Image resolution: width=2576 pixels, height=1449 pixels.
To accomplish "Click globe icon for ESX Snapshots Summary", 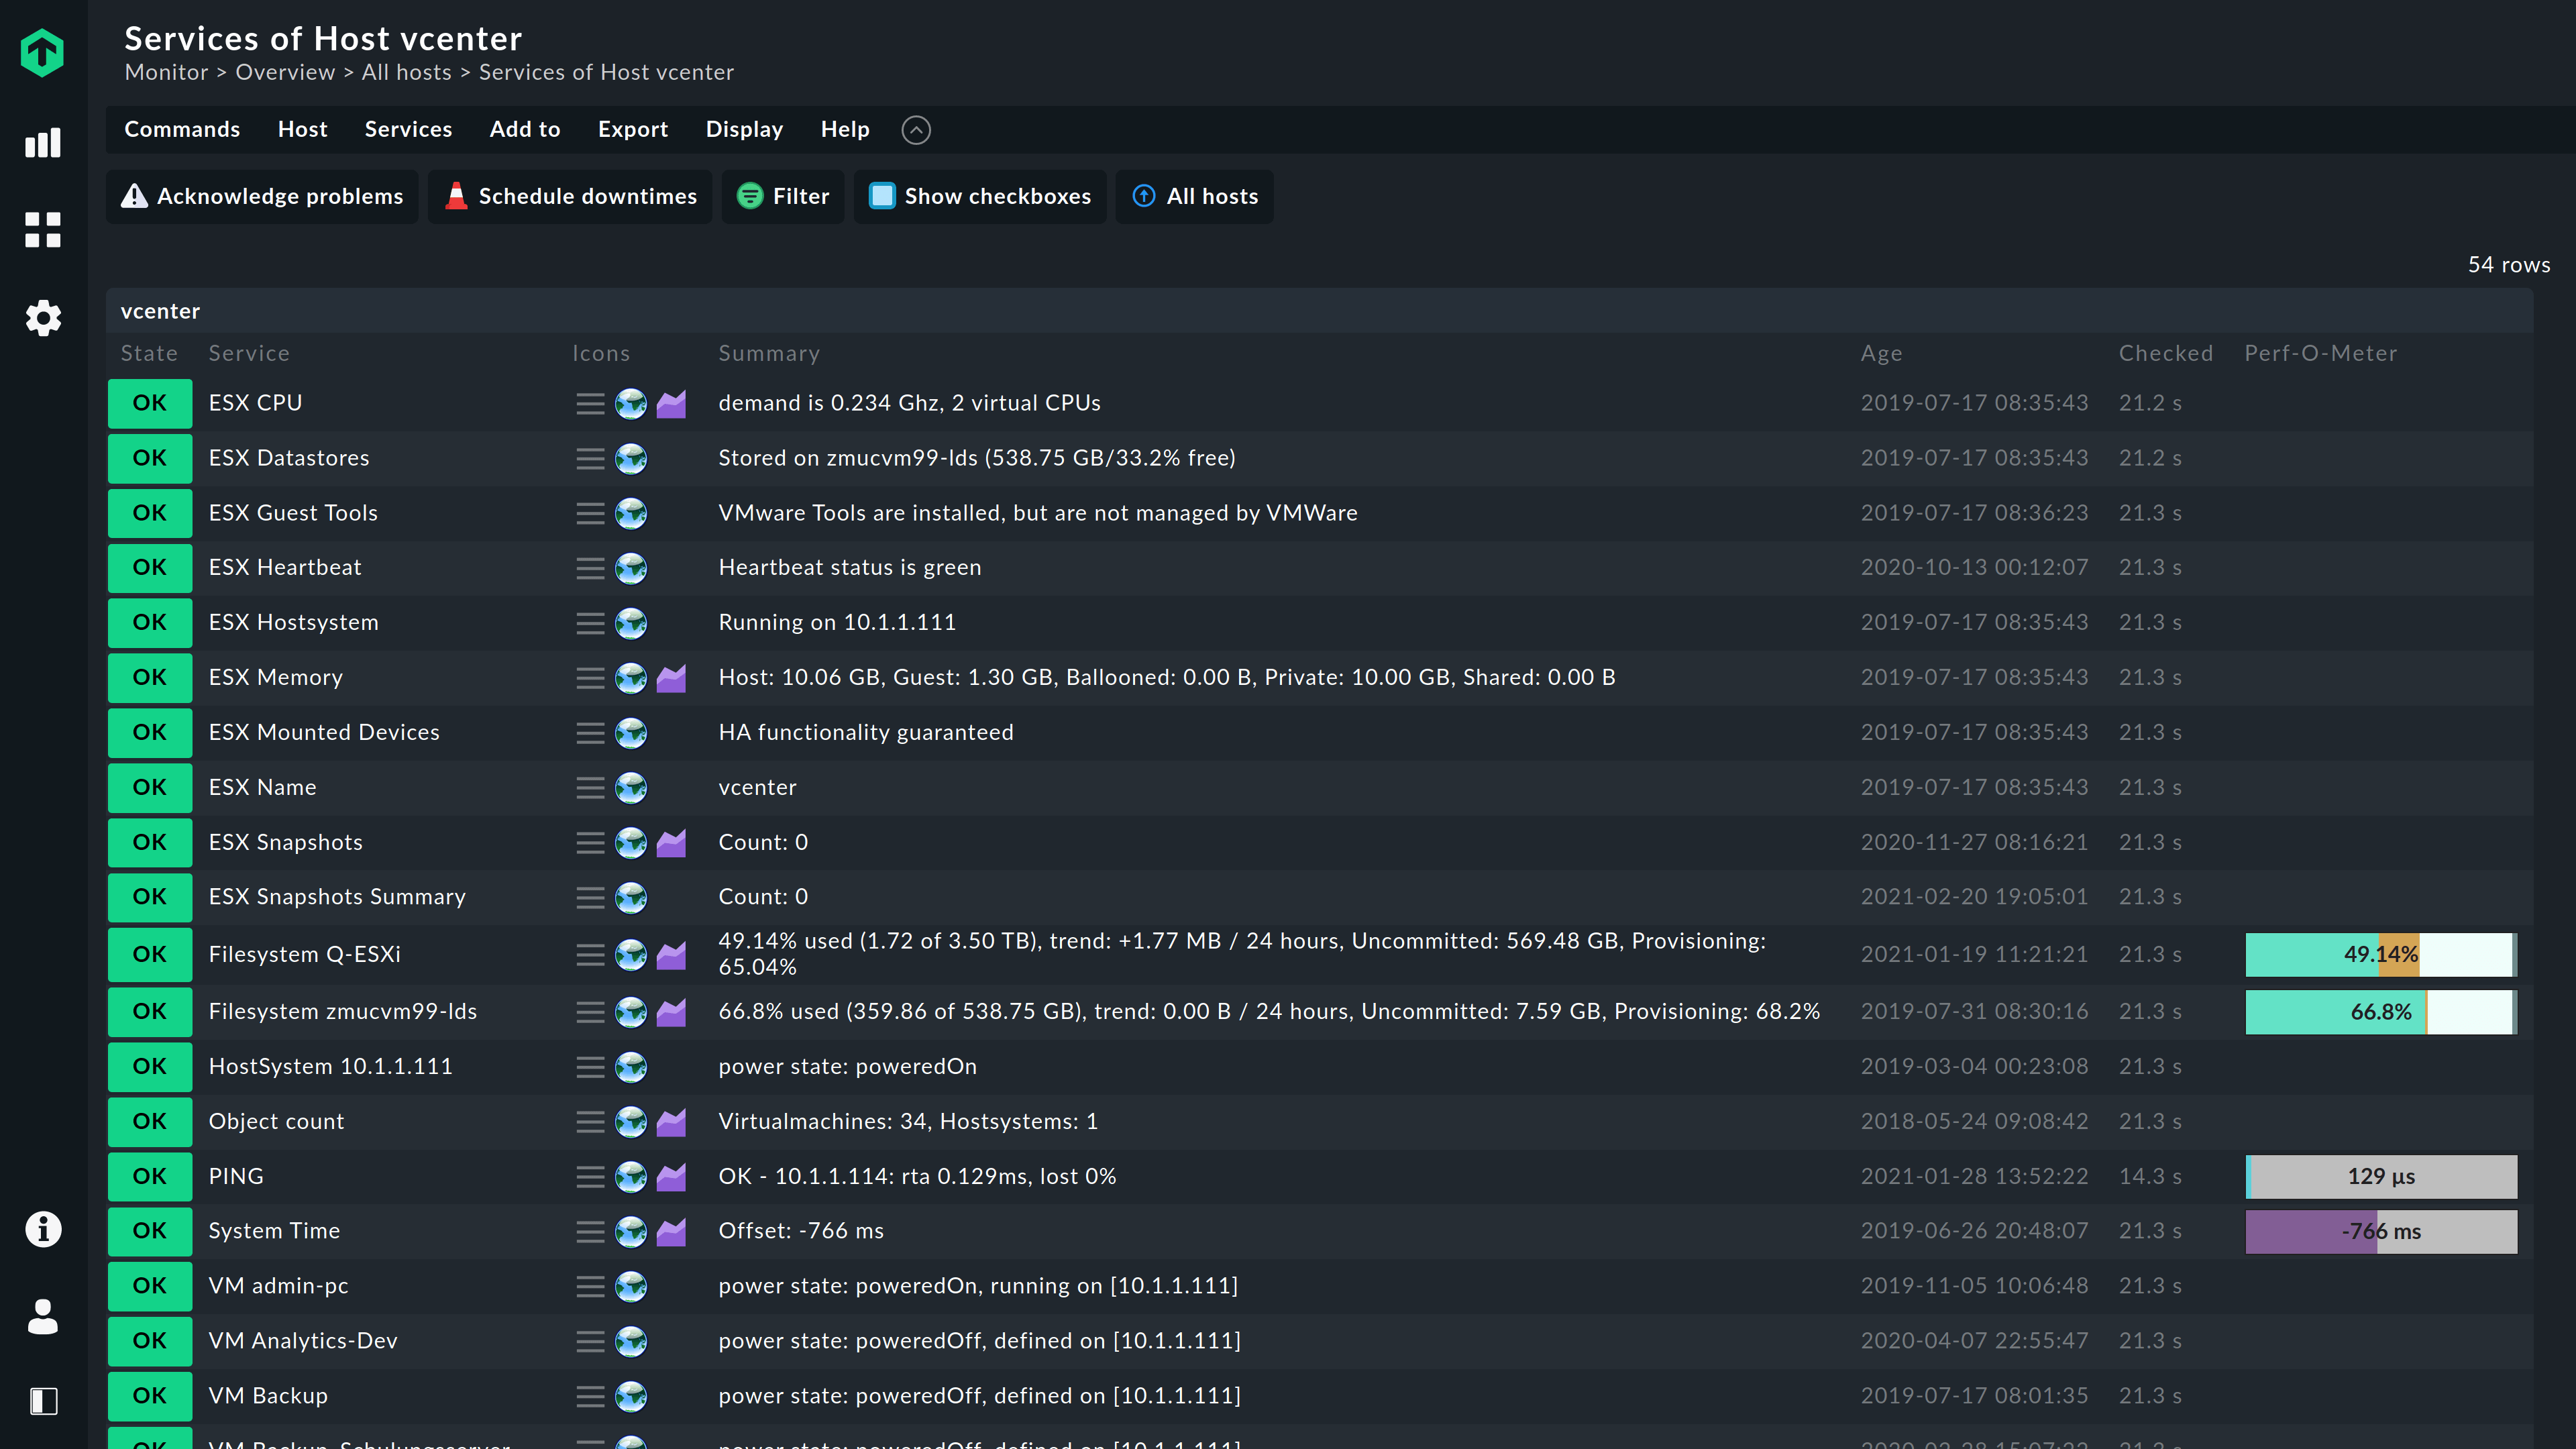I will [x=631, y=898].
